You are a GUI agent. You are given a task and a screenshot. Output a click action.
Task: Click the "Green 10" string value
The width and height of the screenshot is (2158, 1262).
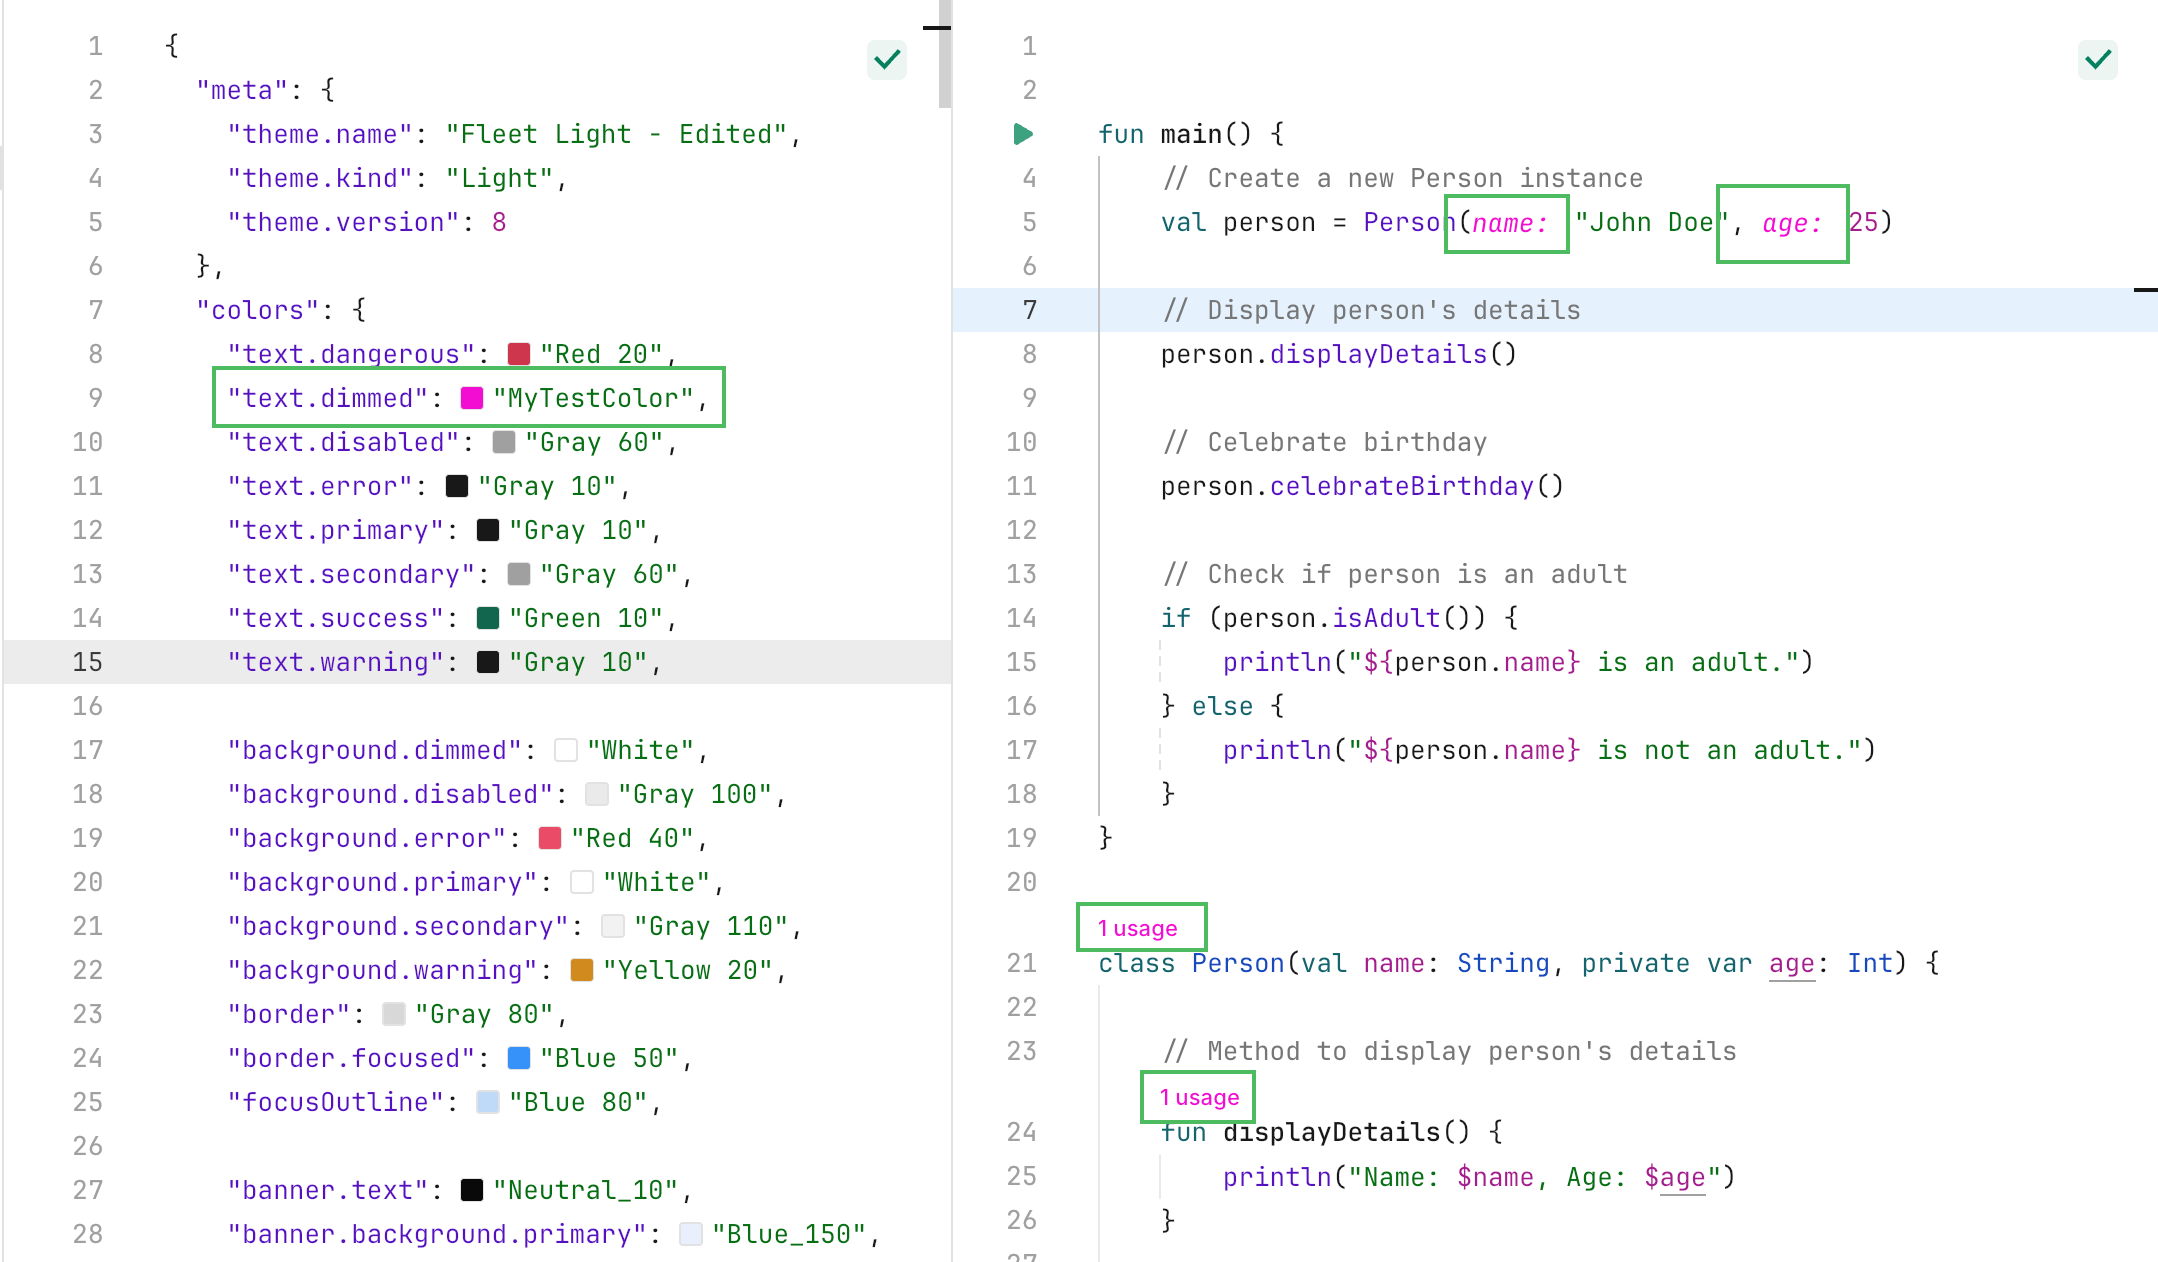586,618
